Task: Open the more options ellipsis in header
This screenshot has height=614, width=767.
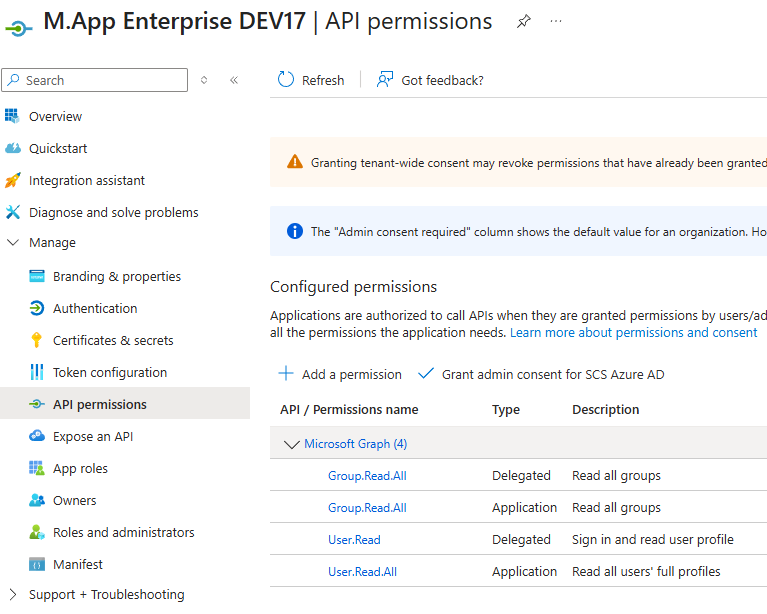Action: [556, 21]
